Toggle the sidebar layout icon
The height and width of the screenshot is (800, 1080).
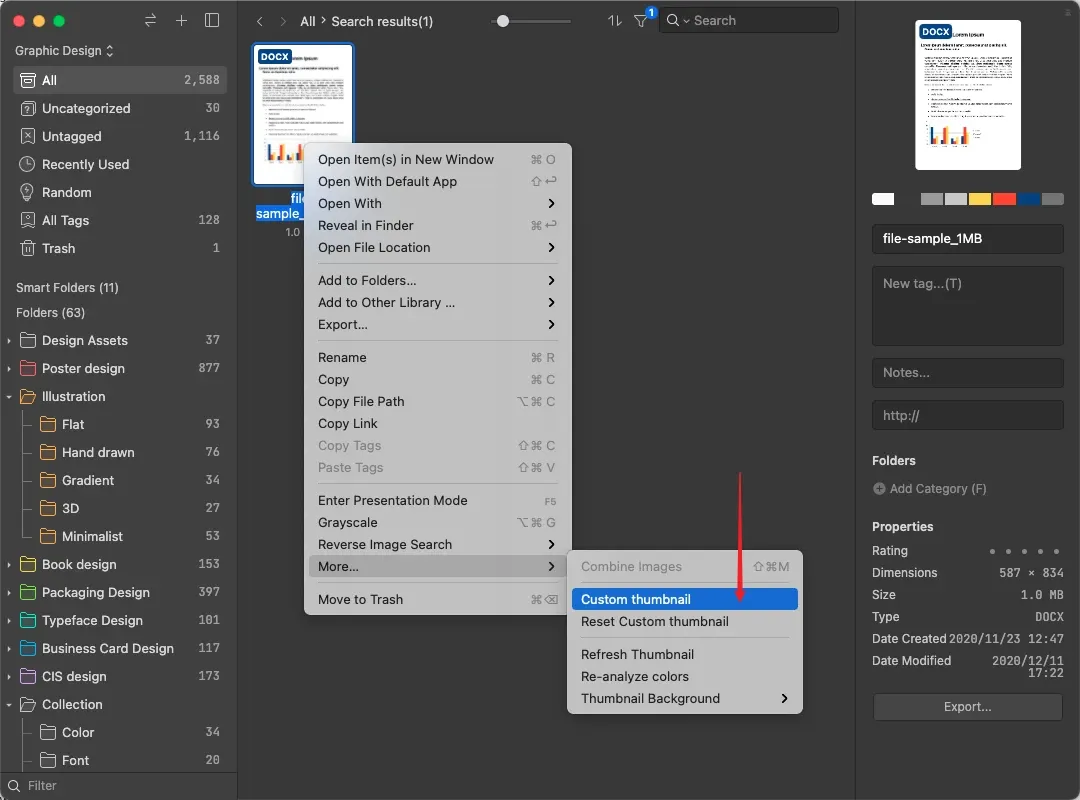pyautogui.click(x=211, y=21)
